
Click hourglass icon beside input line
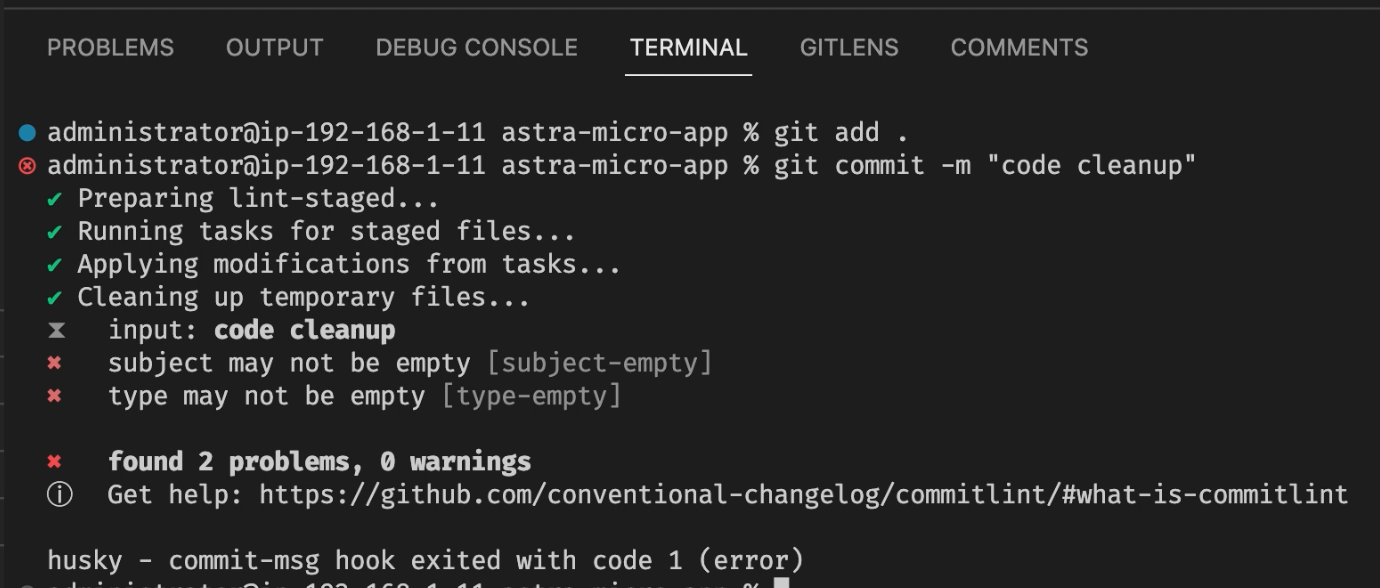tap(56, 330)
